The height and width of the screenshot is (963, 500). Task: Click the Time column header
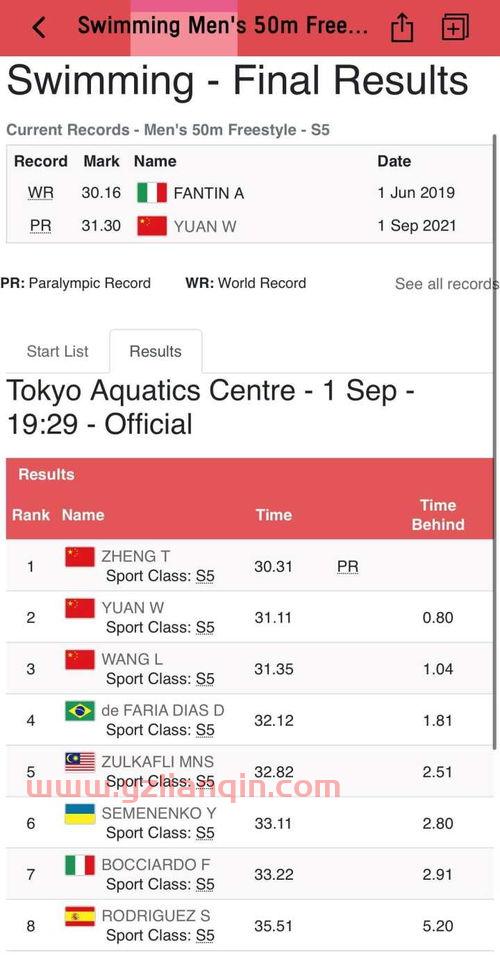pyautogui.click(x=274, y=515)
